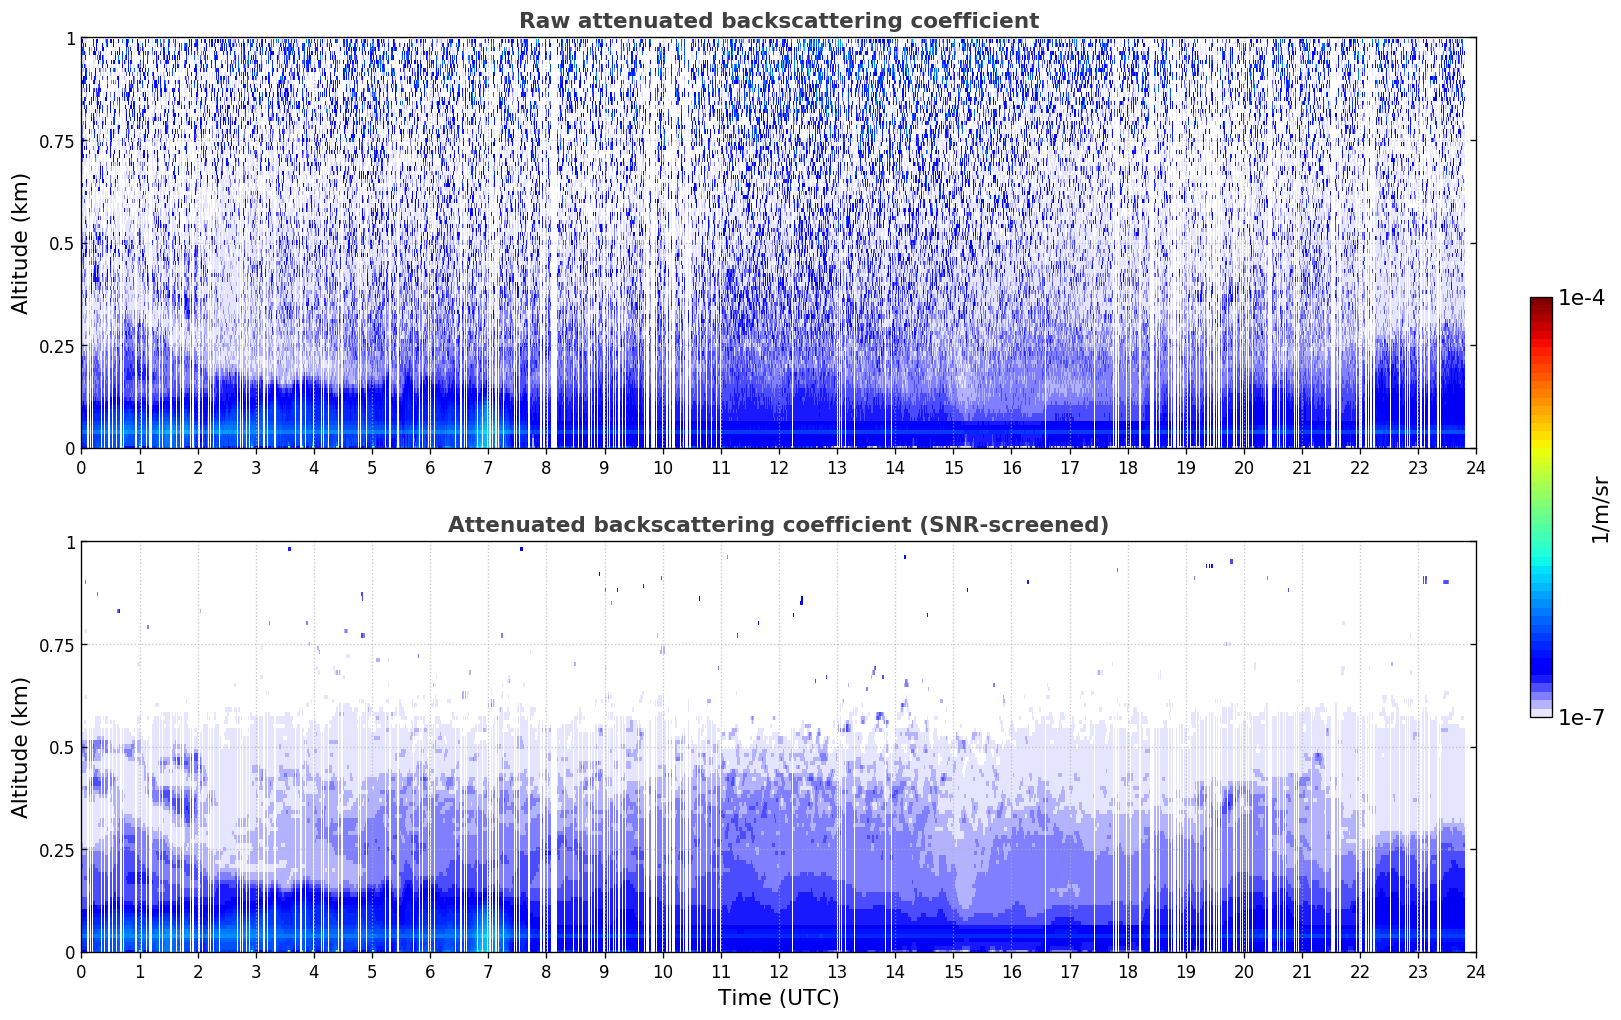Click the "1/m/sr" colorbar unit label
Viewport: 1621px width, 1020px height.
(1600, 508)
